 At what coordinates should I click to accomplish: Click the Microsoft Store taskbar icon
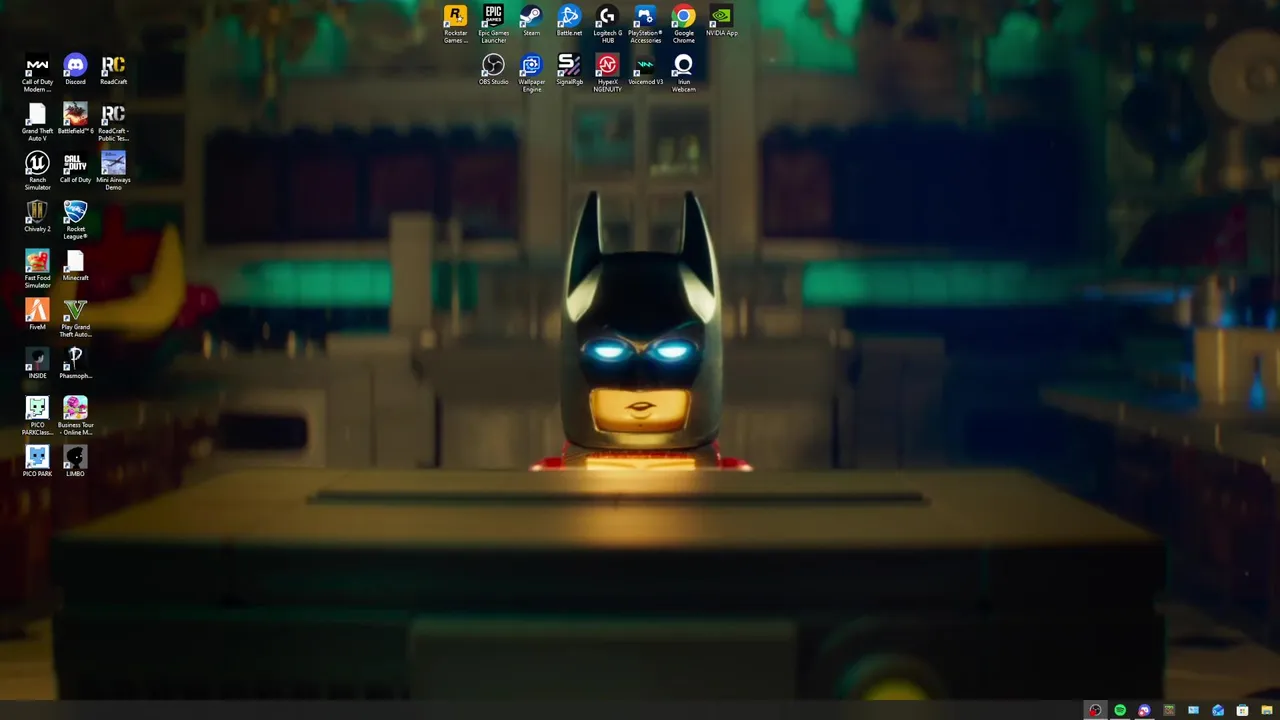pos(1242,710)
